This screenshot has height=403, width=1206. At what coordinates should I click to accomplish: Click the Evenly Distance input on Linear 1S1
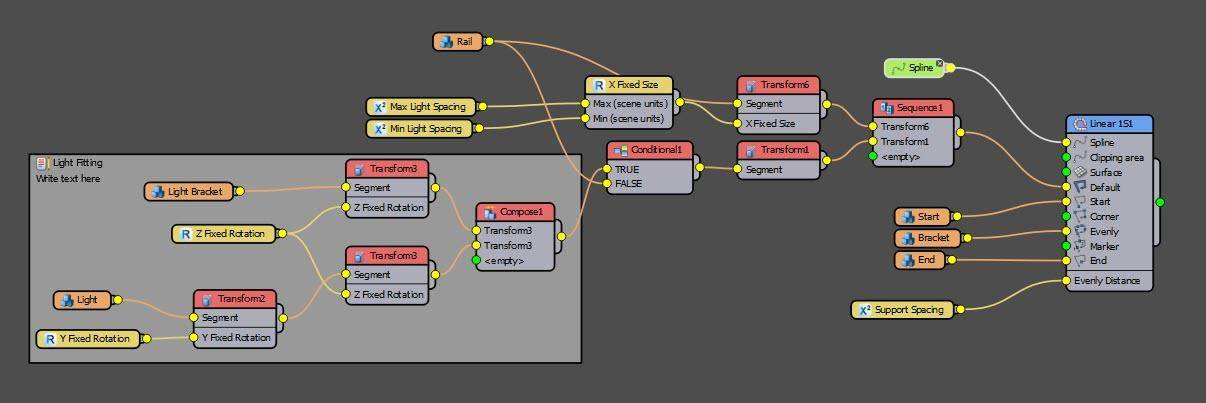(1066, 281)
